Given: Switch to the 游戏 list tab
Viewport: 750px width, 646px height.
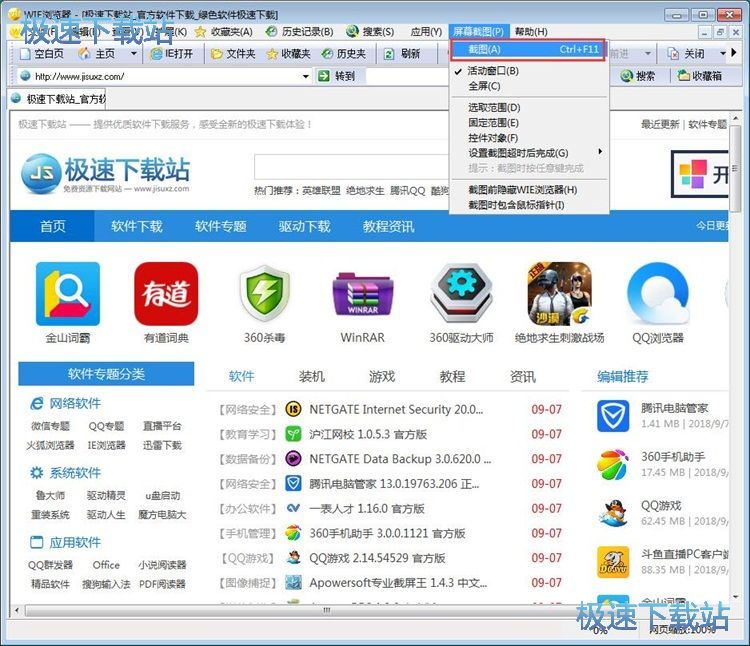Looking at the screenshot, I should coord(382,376).
